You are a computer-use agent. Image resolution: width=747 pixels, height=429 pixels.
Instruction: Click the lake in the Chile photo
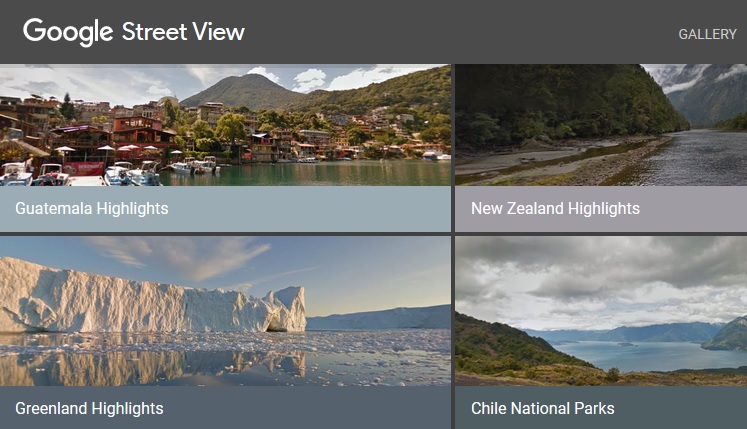pos(640,355)
